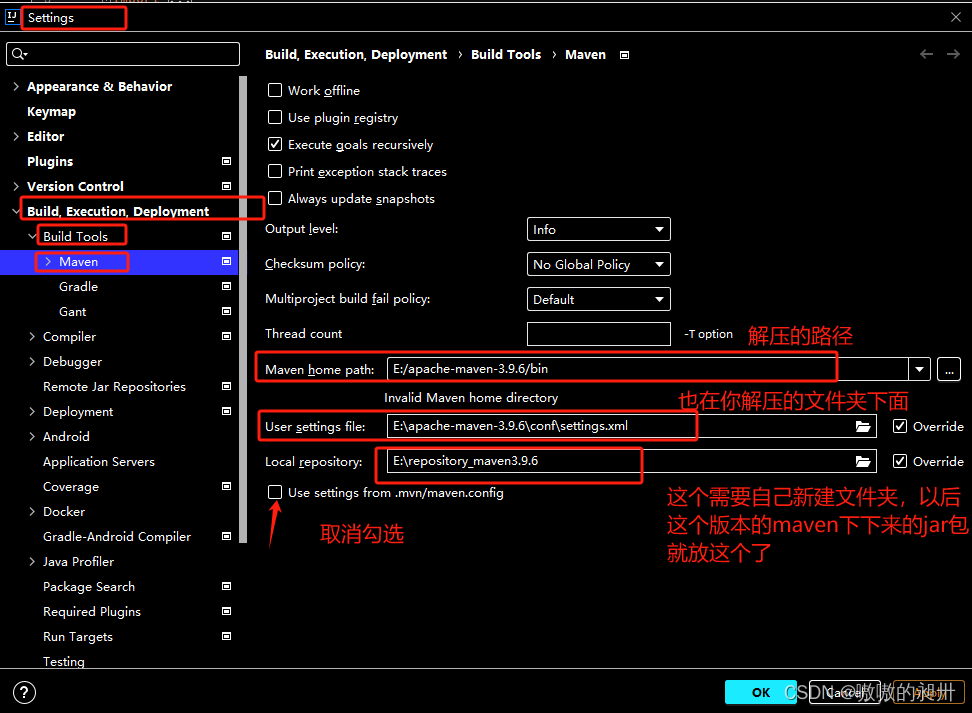Screen dimensions: 972x713
Task: Close the Settings dialog
Action: click(x=956, y=17)
